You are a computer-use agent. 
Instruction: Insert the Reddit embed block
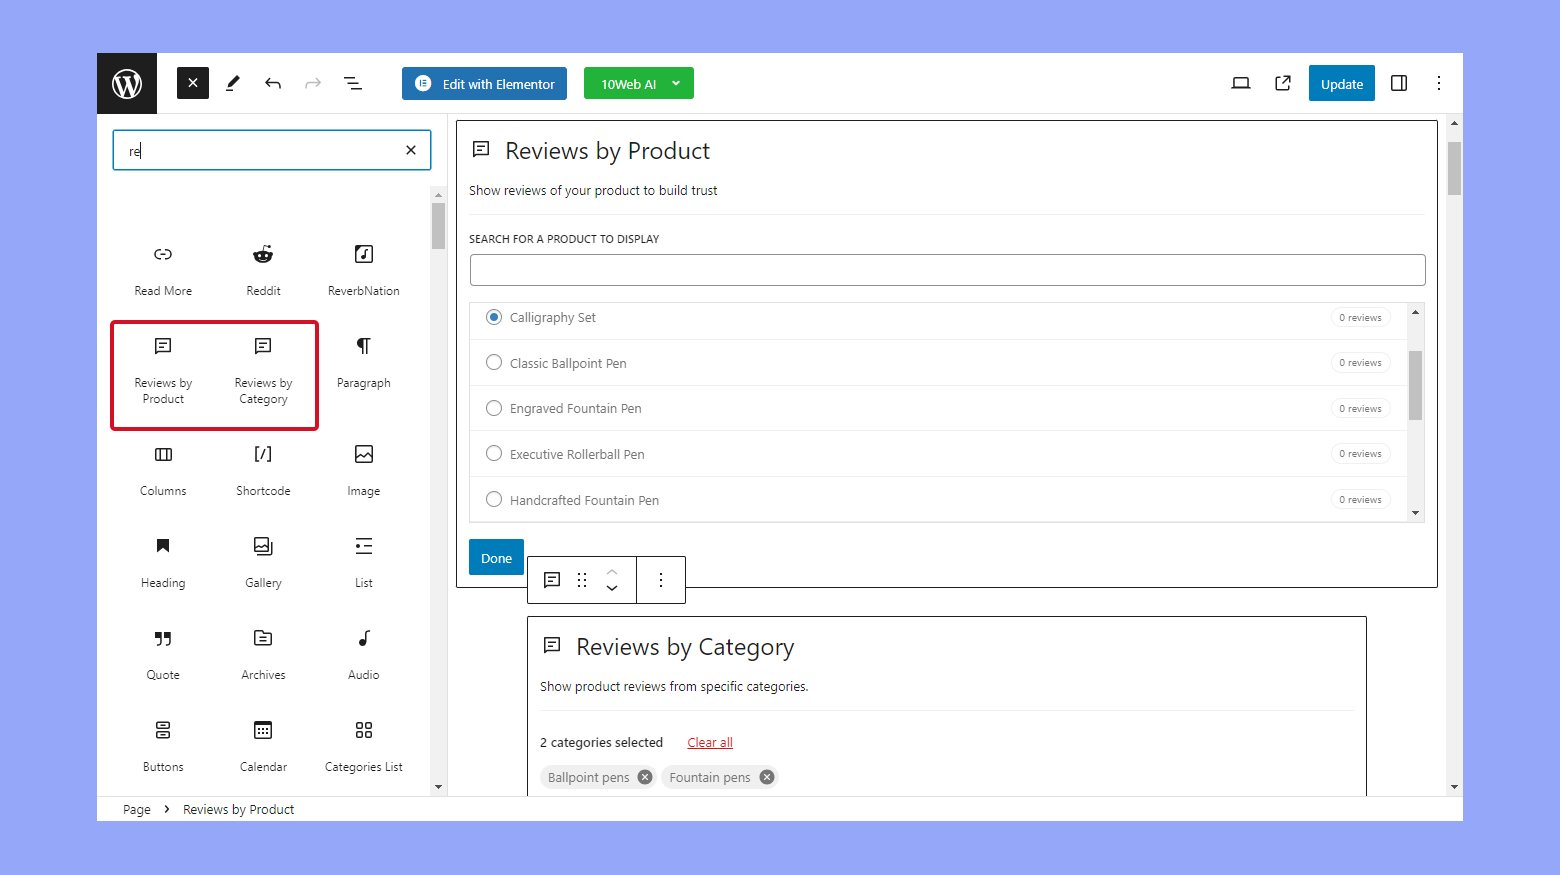[263, 268]
